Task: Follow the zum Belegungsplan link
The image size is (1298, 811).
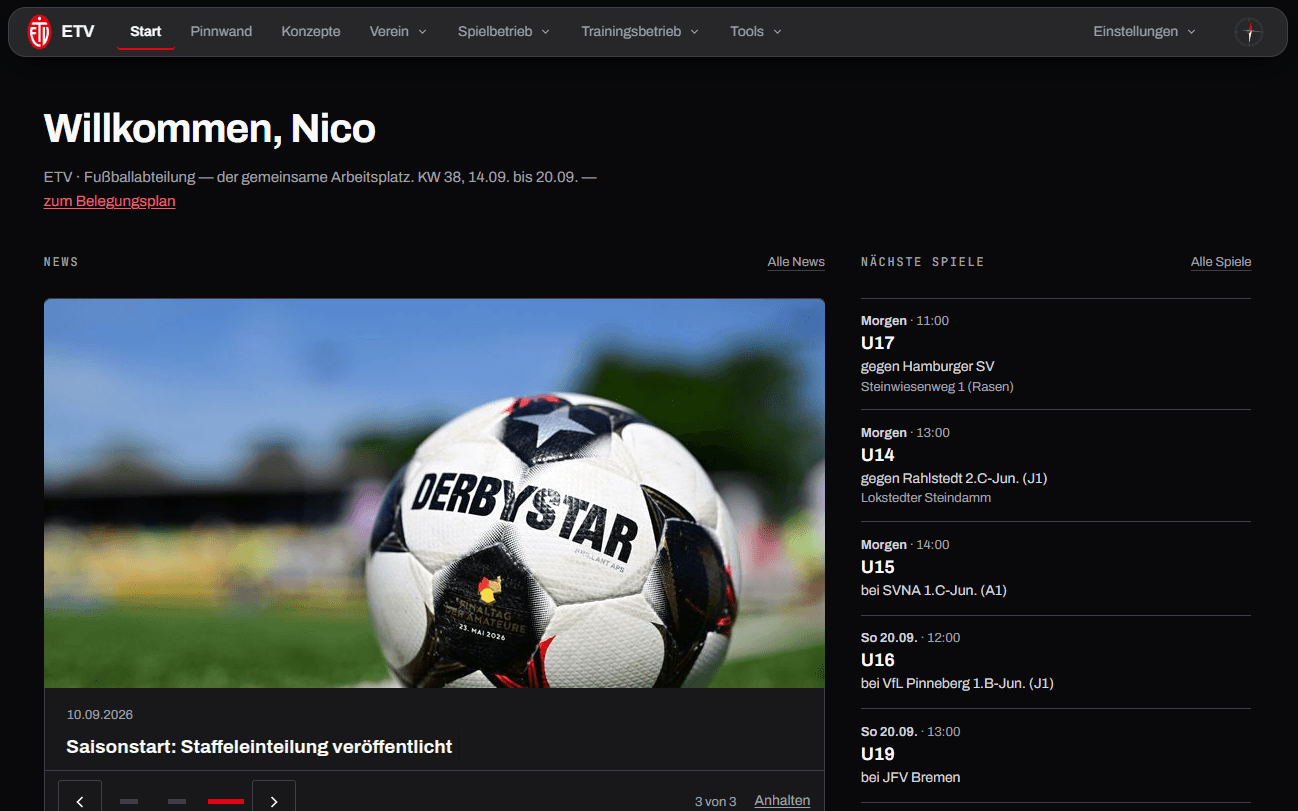Action: (110, 201)
